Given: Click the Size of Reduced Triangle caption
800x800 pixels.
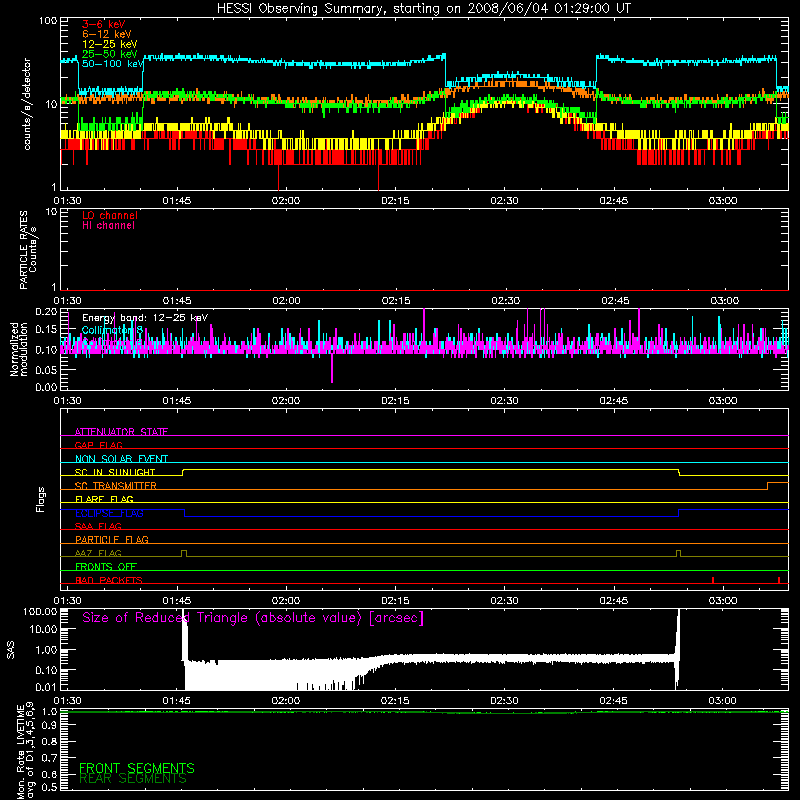Looking at the screenshot, I should (253, 618).
